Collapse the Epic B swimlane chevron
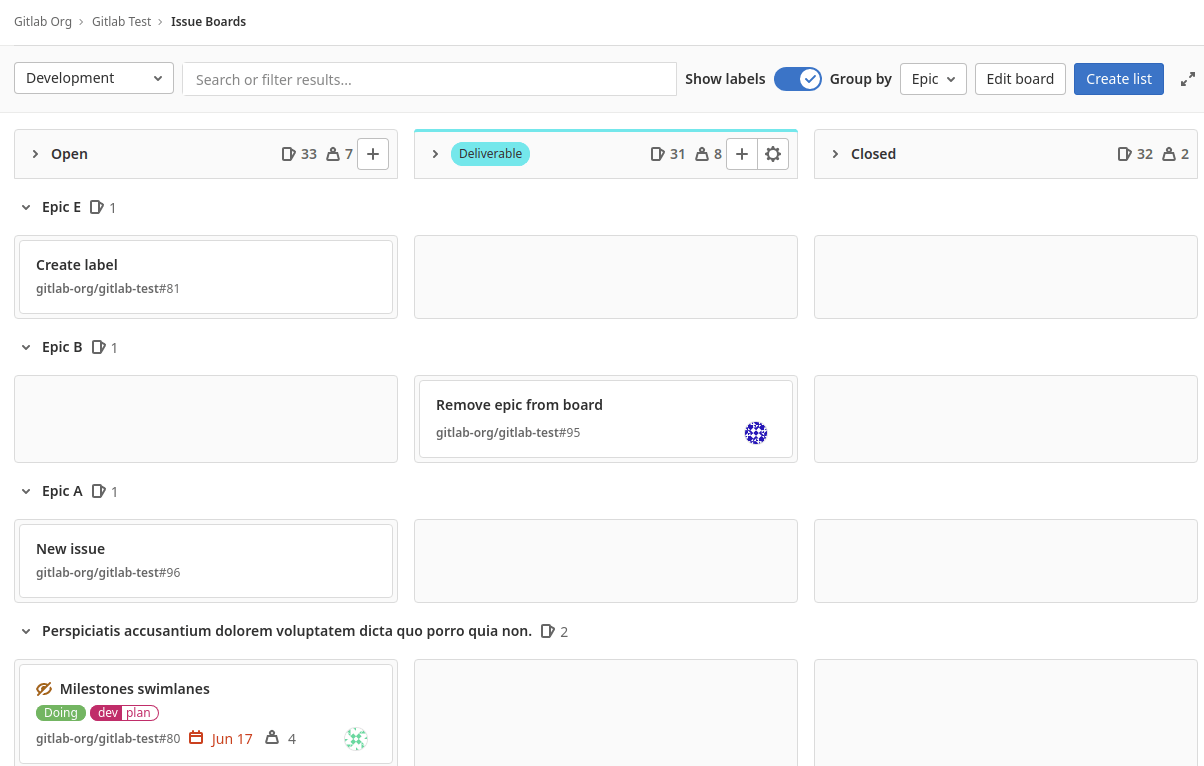1204x766 pixels. (x=26, y=347)
